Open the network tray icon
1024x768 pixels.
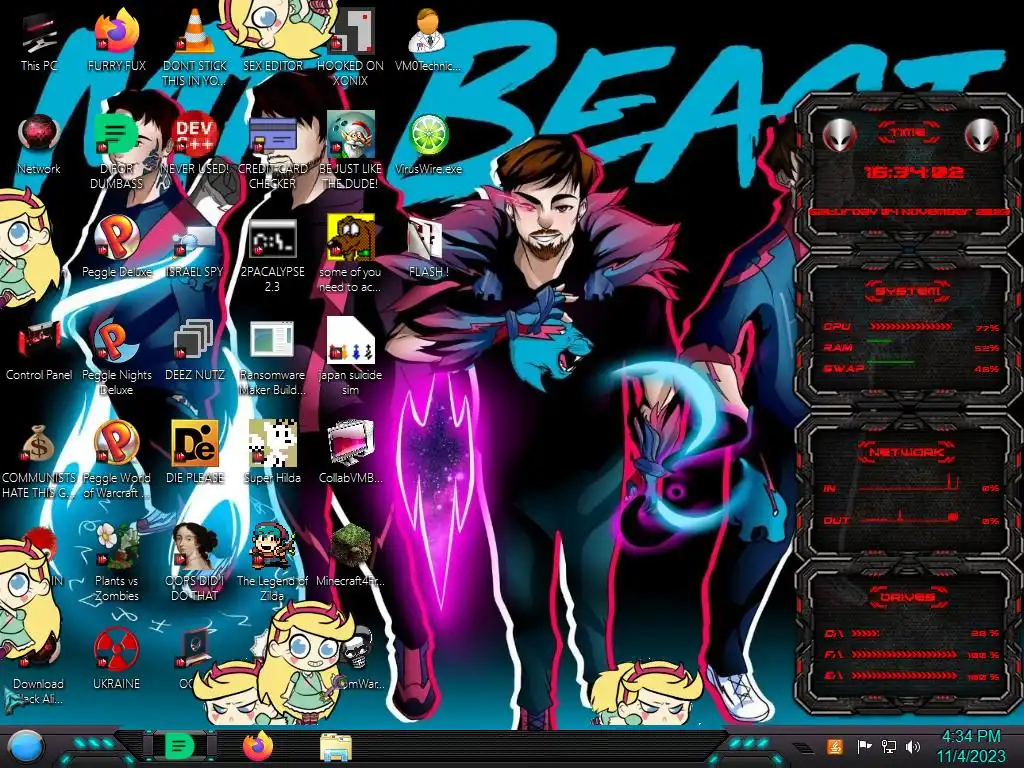(889, 746)
